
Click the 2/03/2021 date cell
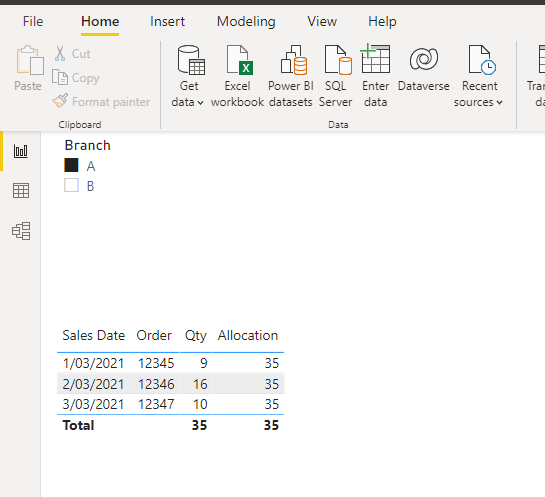click(x=93, y=384)
